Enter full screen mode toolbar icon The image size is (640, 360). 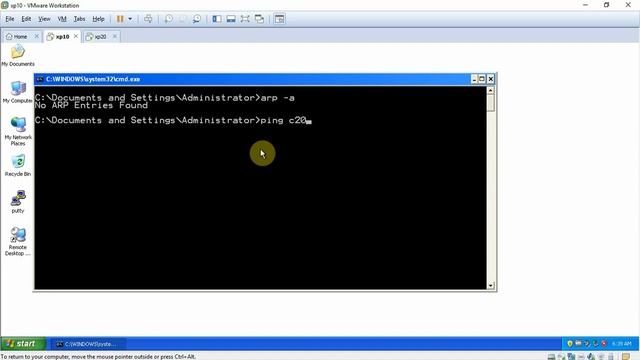[245, 19]
